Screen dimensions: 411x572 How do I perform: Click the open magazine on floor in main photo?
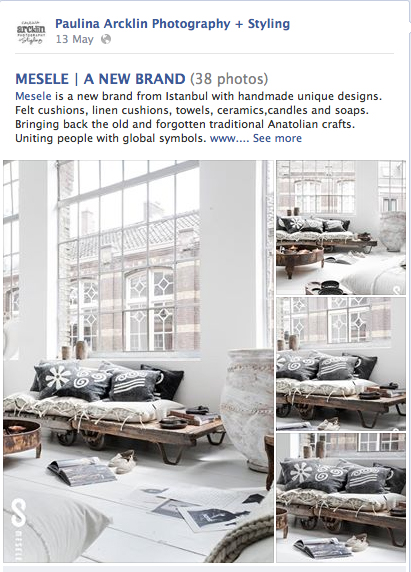(x=82, y=471)
